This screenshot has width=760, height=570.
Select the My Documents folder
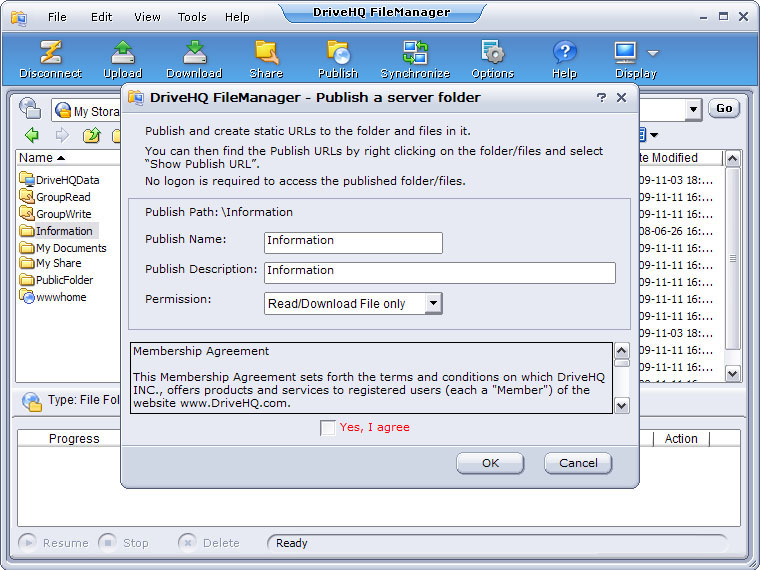pos(63,248)
